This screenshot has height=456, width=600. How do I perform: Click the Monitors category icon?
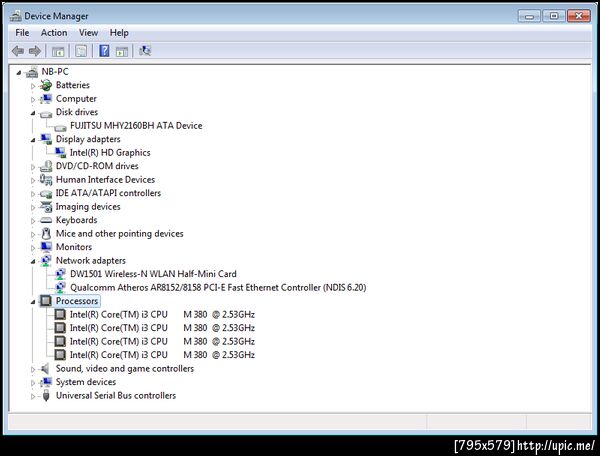pyautogui.click(x=46, y=247)
